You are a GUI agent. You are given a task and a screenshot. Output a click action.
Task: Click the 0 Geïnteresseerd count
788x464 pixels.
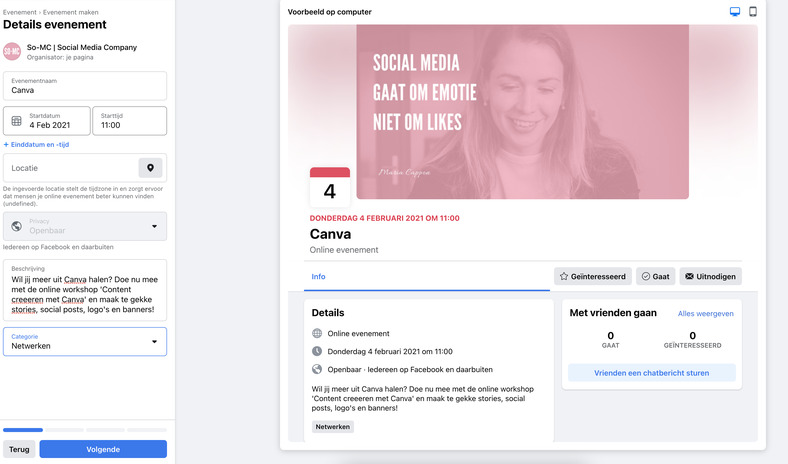(x=693, y=339)
